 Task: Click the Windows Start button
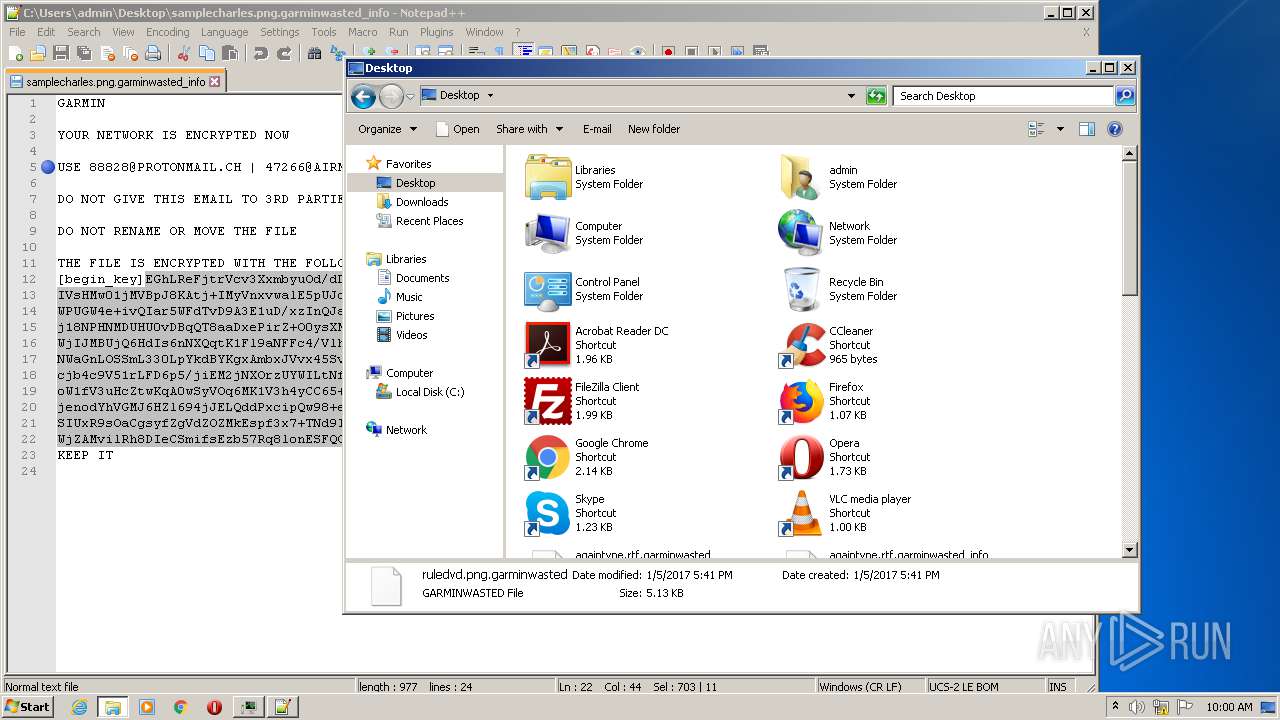tap(28, 706)
